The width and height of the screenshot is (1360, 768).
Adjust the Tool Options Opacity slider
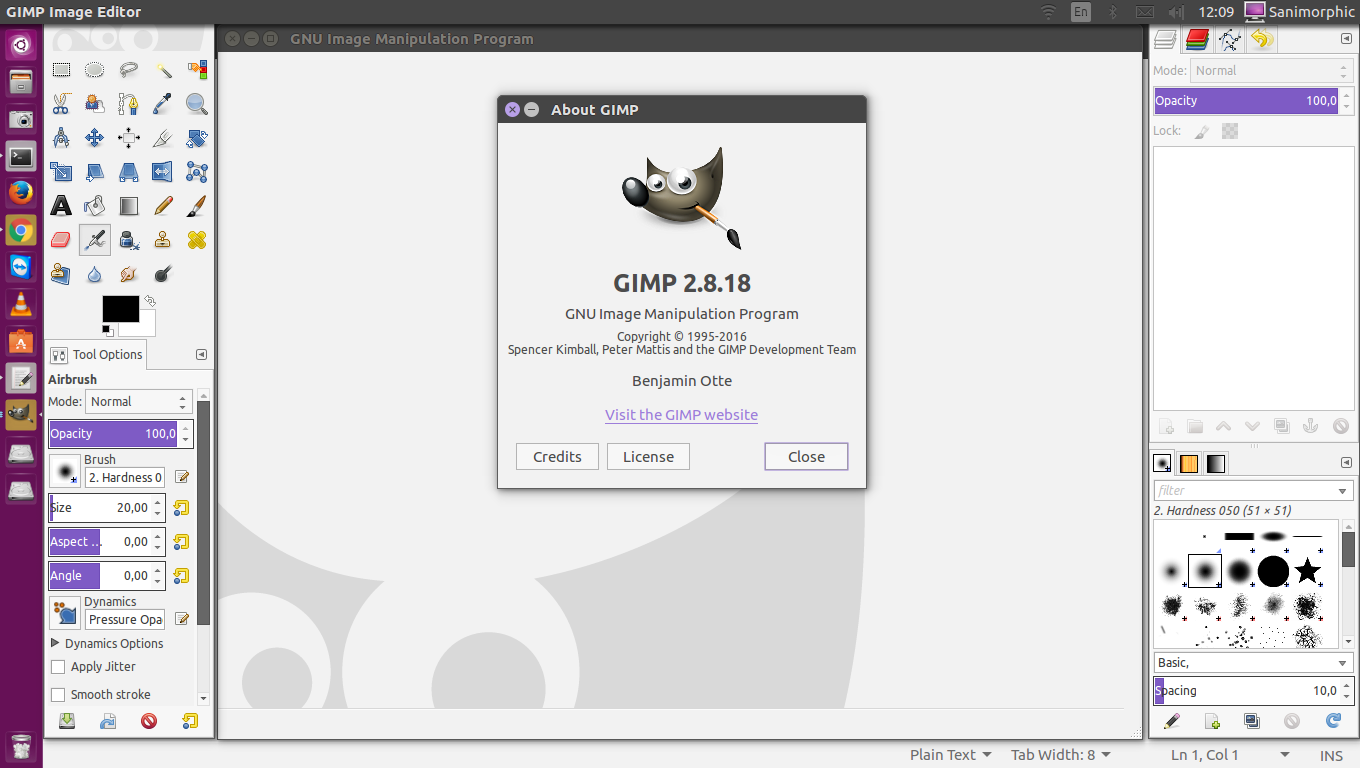coord(114,434)
